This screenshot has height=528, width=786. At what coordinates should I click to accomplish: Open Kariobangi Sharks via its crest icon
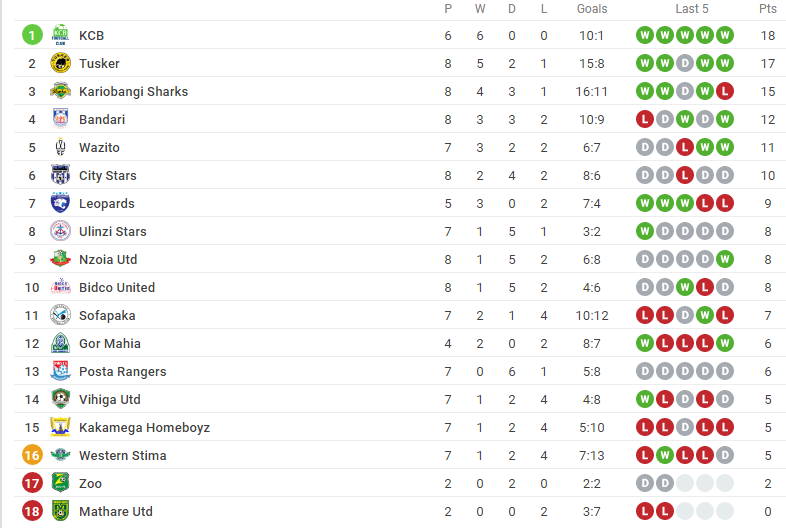tap(60, 91)
